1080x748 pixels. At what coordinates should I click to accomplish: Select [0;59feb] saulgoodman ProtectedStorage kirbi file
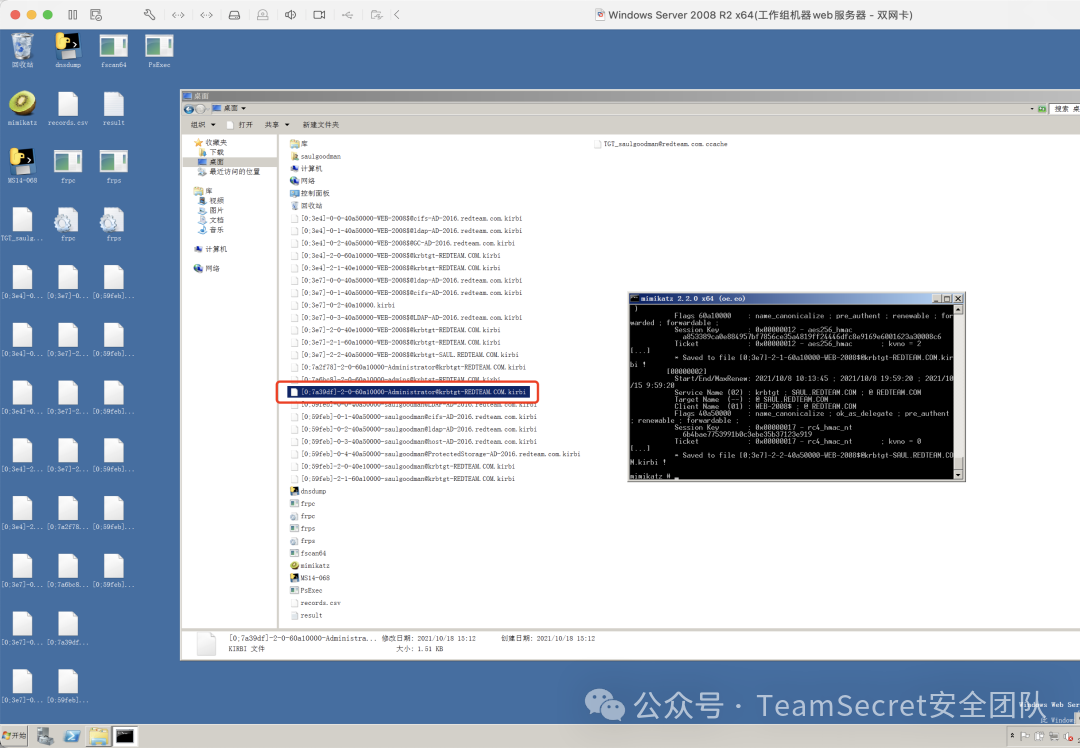point(435,454)
